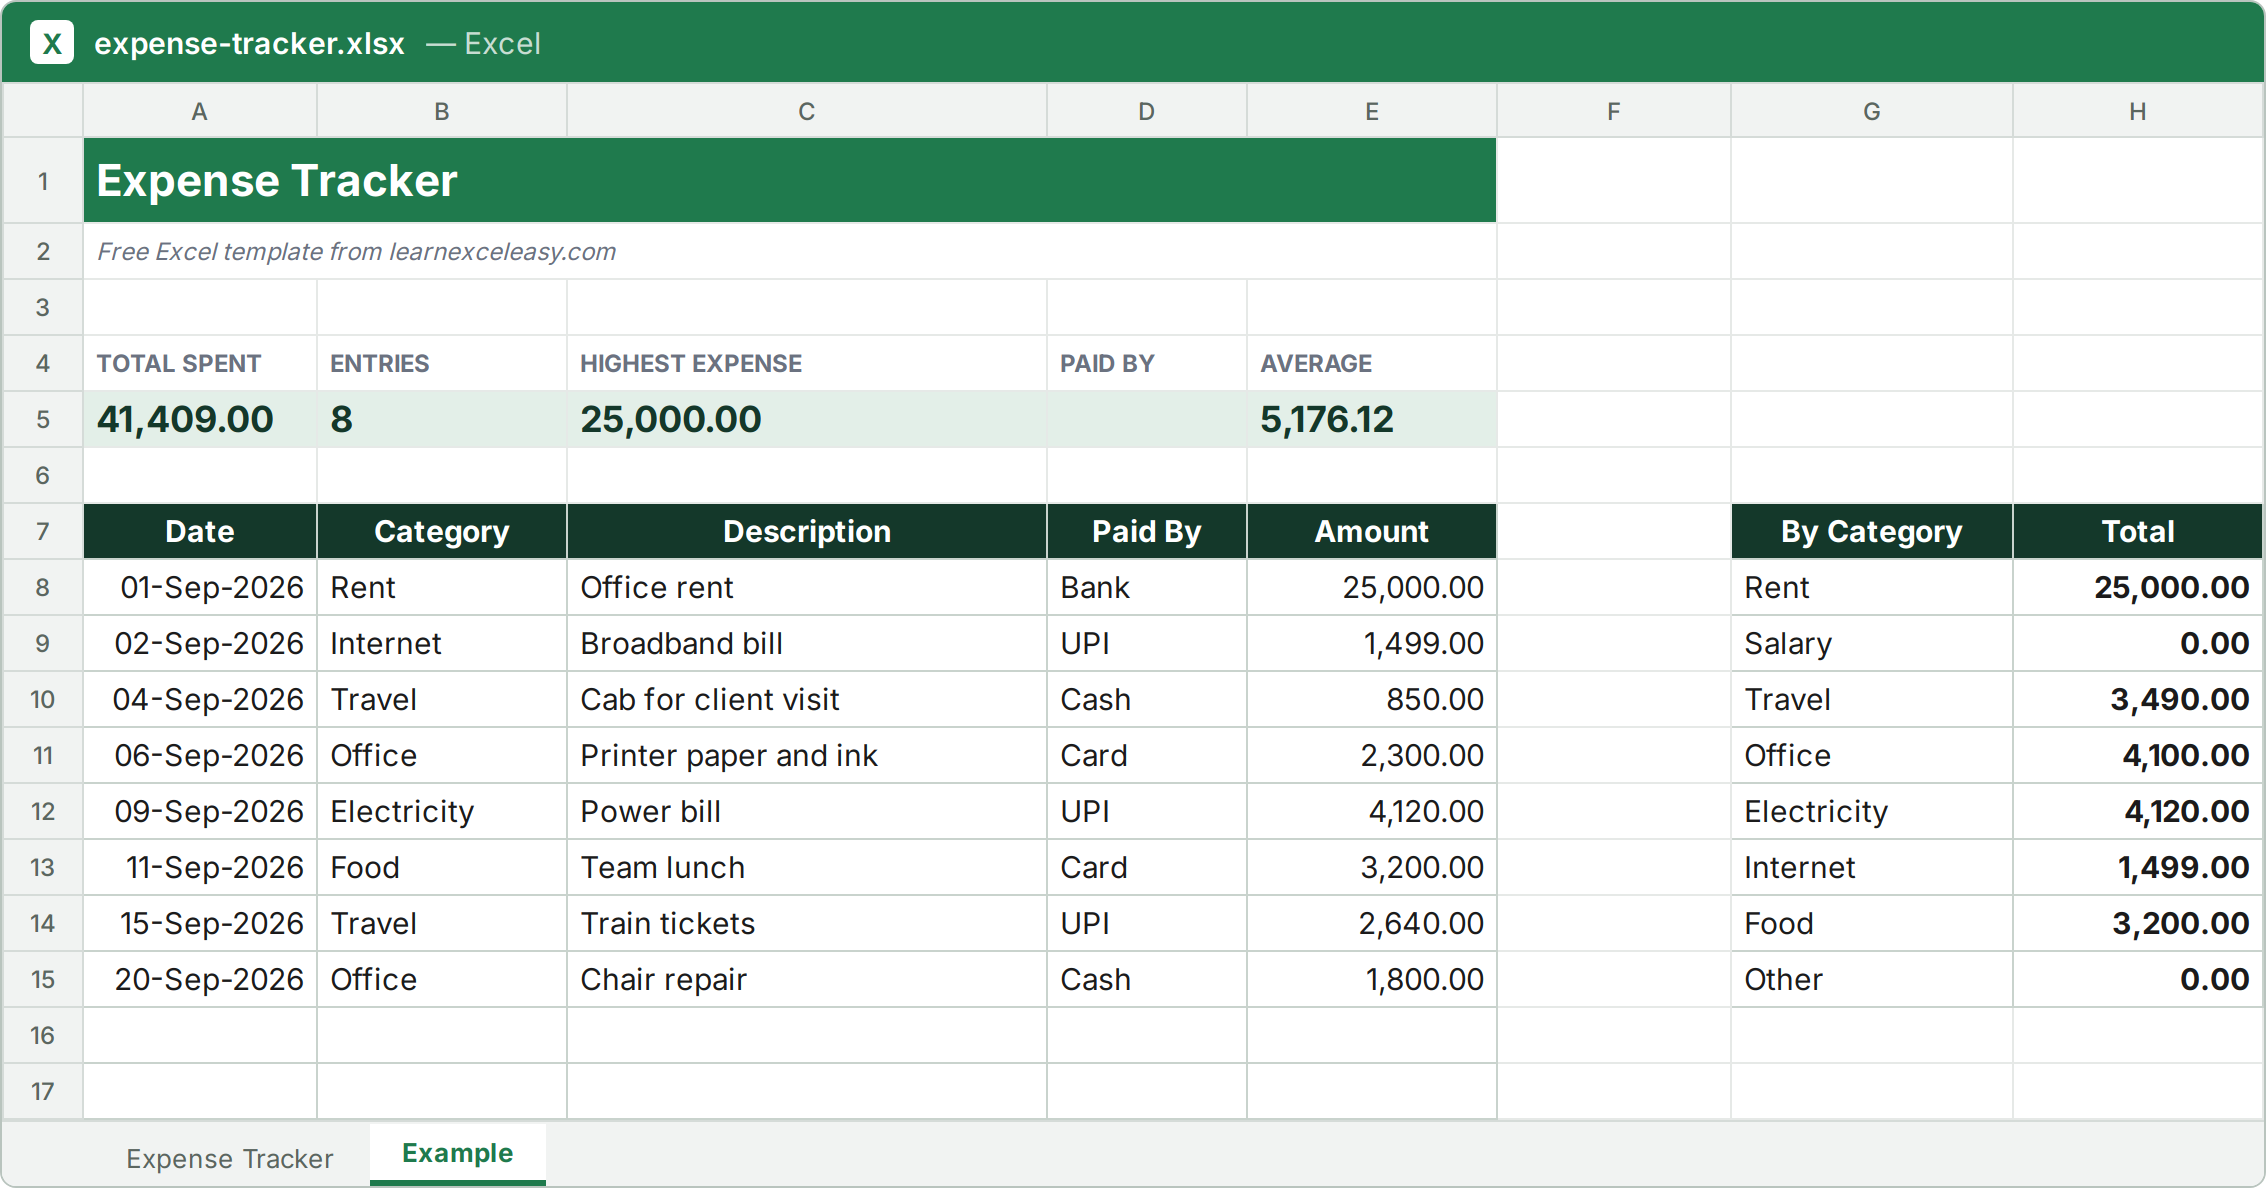Click the Excel app icon in title bar

(x=52, y=43)
